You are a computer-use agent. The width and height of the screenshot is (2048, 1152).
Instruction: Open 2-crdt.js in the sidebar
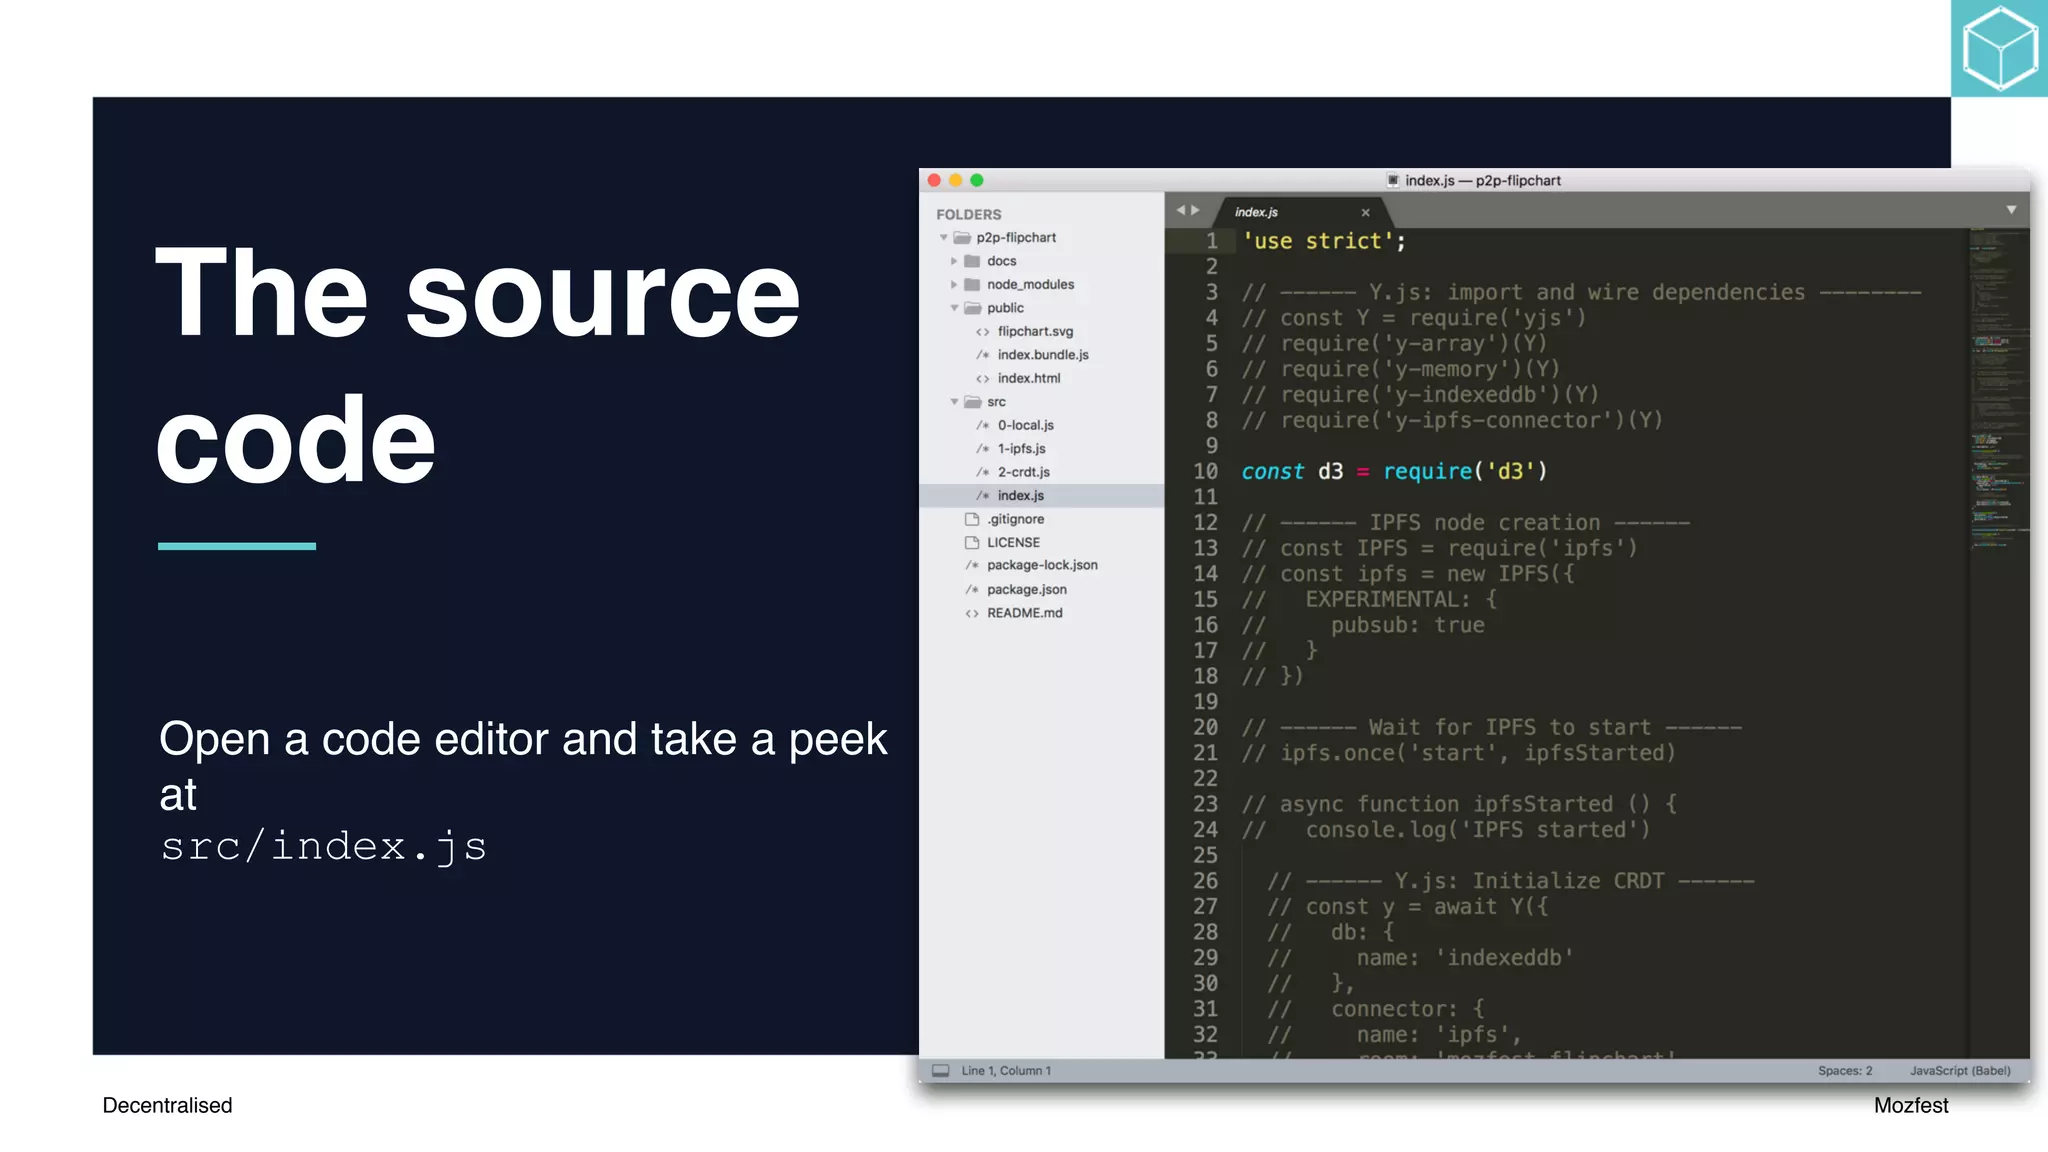pos(1024,472)
